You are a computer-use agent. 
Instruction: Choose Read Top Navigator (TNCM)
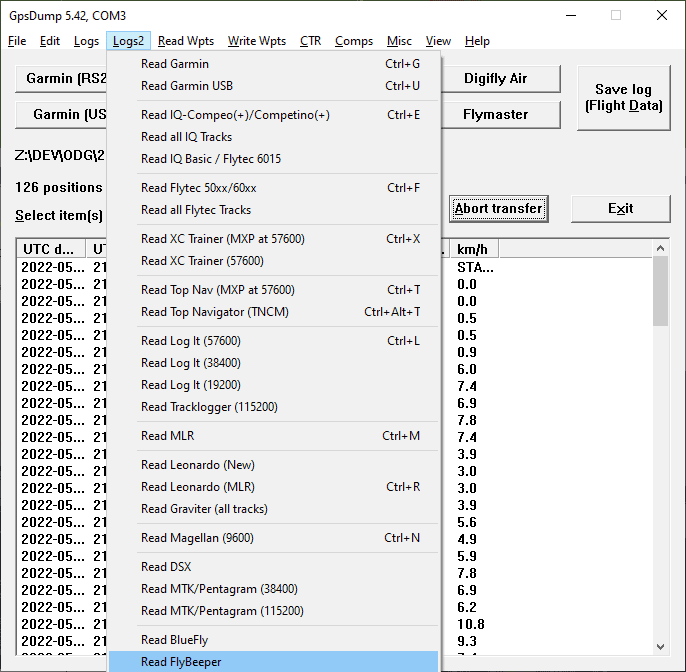tap(273, 312)
